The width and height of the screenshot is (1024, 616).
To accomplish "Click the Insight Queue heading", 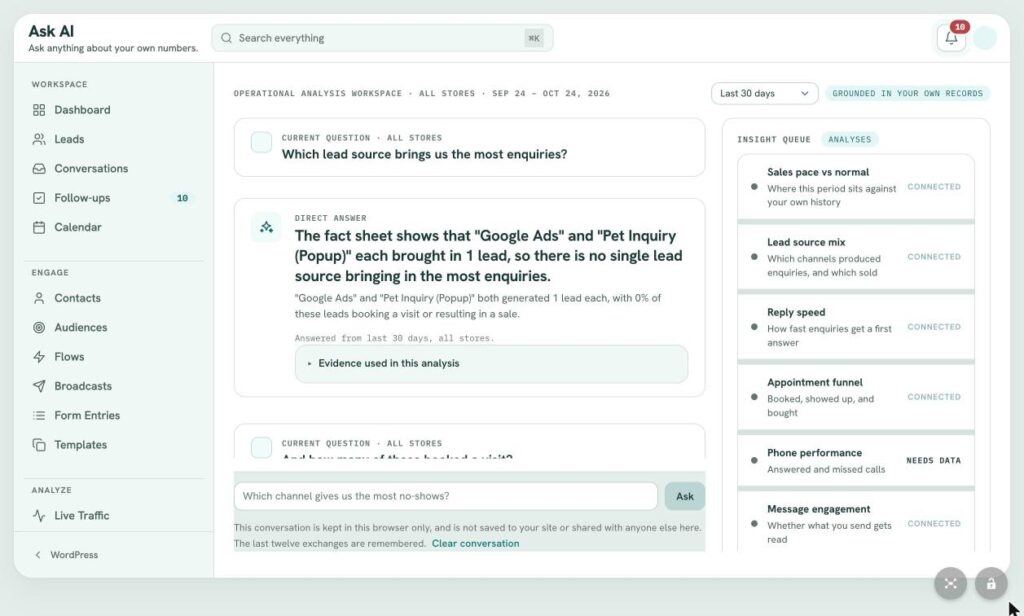I will tap(774, 139).
